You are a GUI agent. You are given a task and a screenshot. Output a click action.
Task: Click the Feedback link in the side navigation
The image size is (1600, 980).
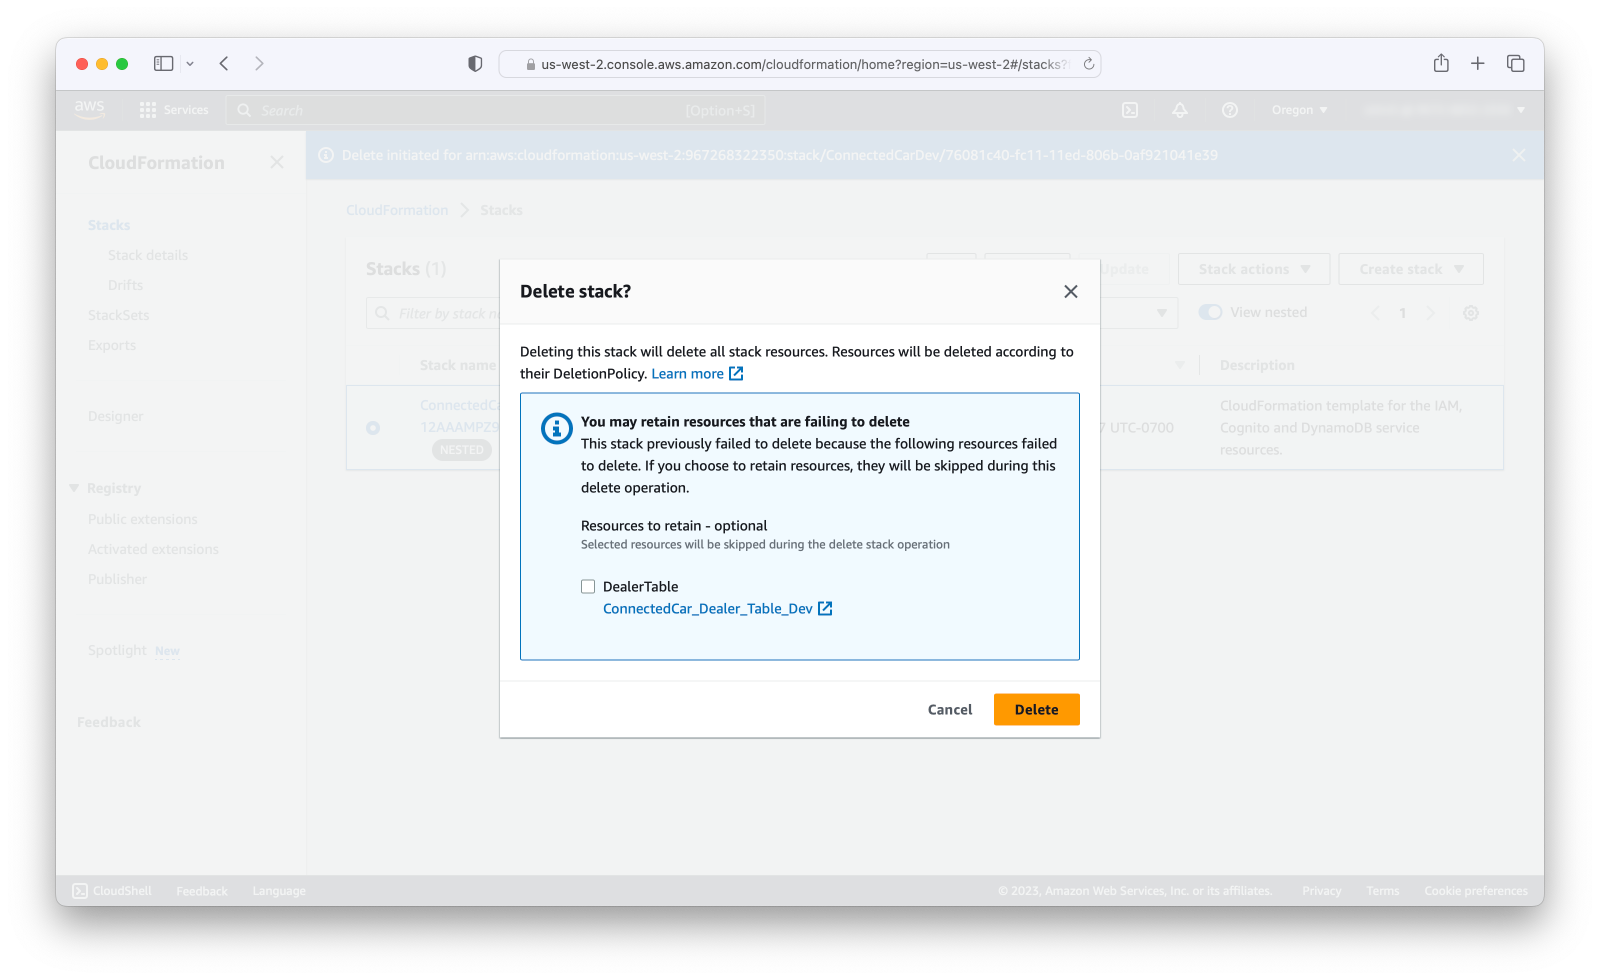(x=109, y=722)
